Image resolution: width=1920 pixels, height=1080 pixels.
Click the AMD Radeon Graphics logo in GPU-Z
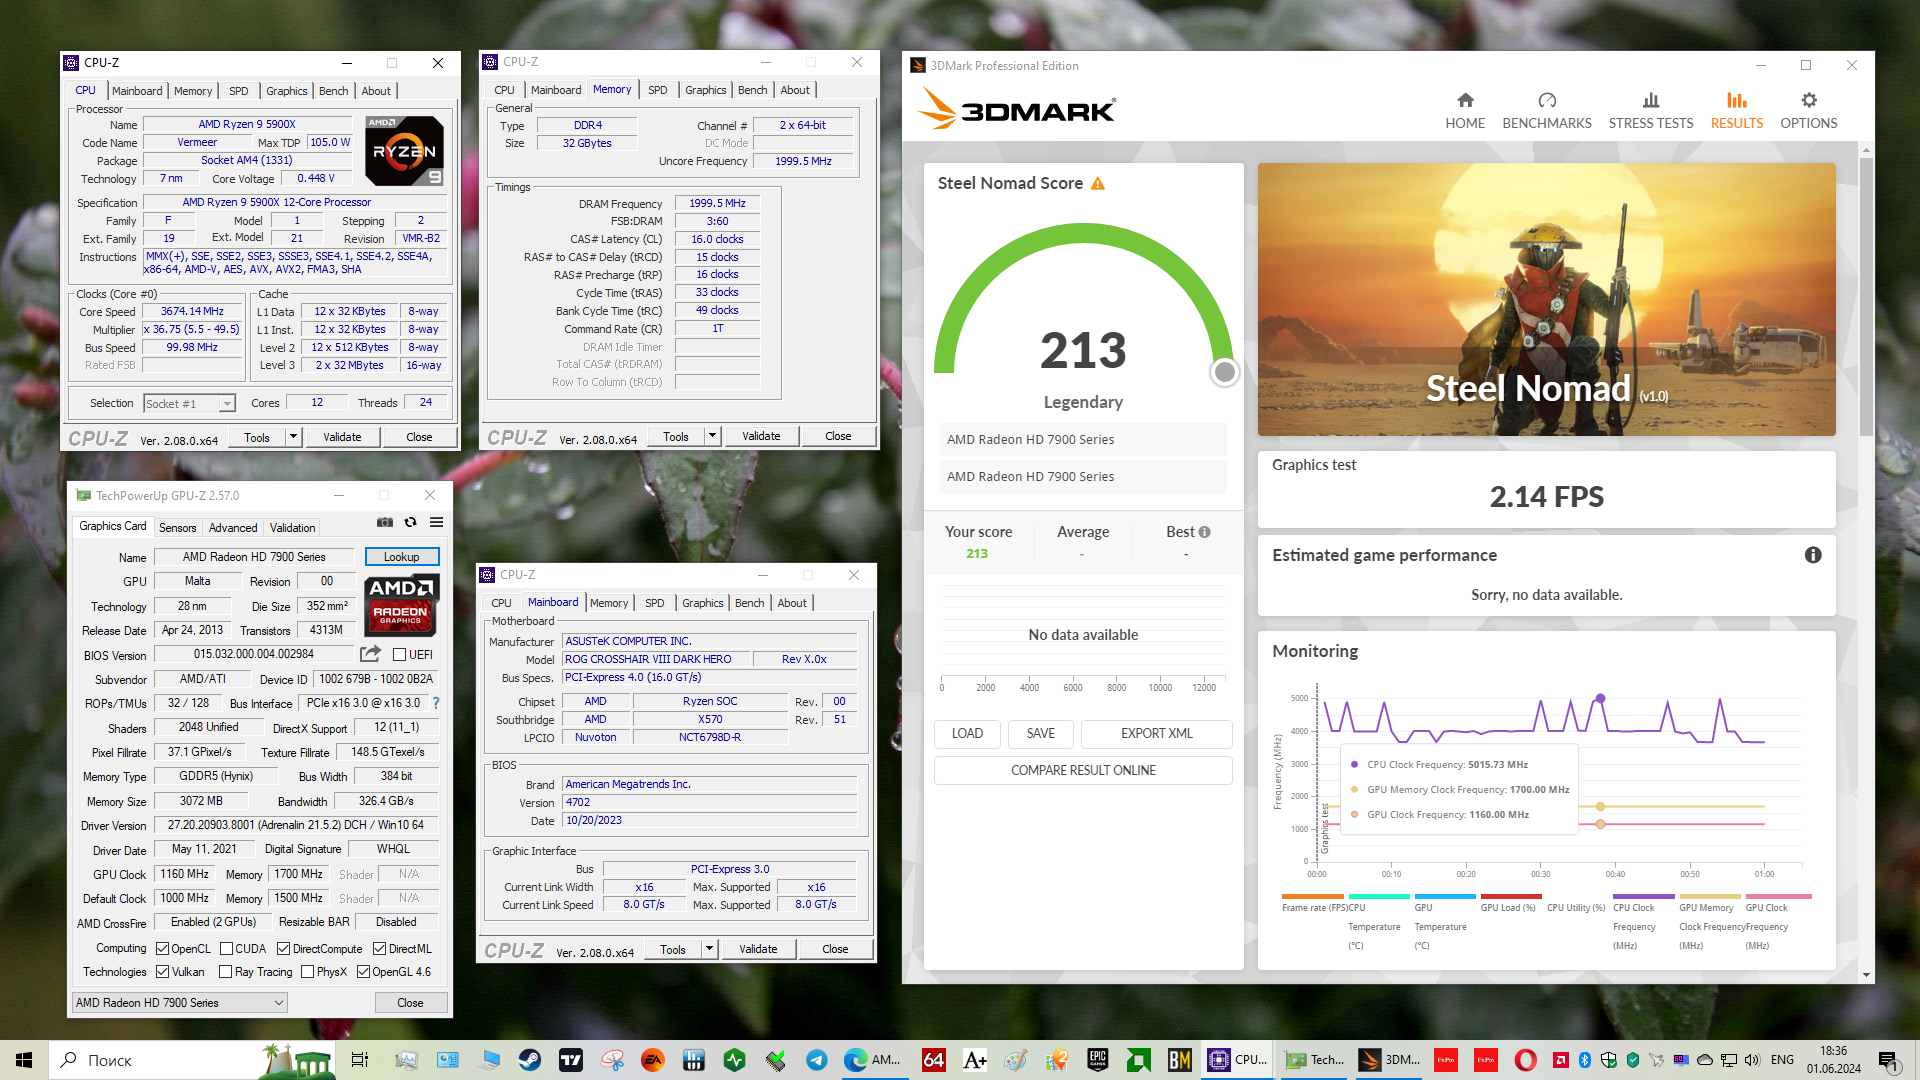coord(401,606)
